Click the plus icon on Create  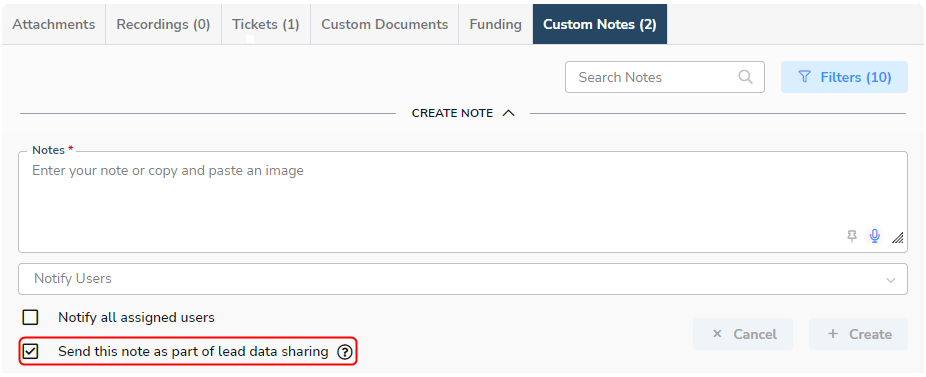833,334
